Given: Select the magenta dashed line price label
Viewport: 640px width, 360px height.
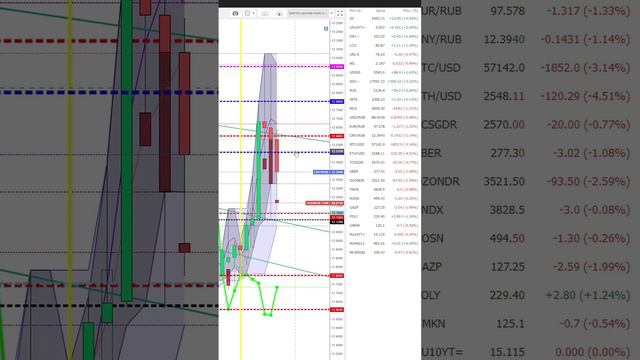Looking at the screenshot, I should tap(337, 67).
